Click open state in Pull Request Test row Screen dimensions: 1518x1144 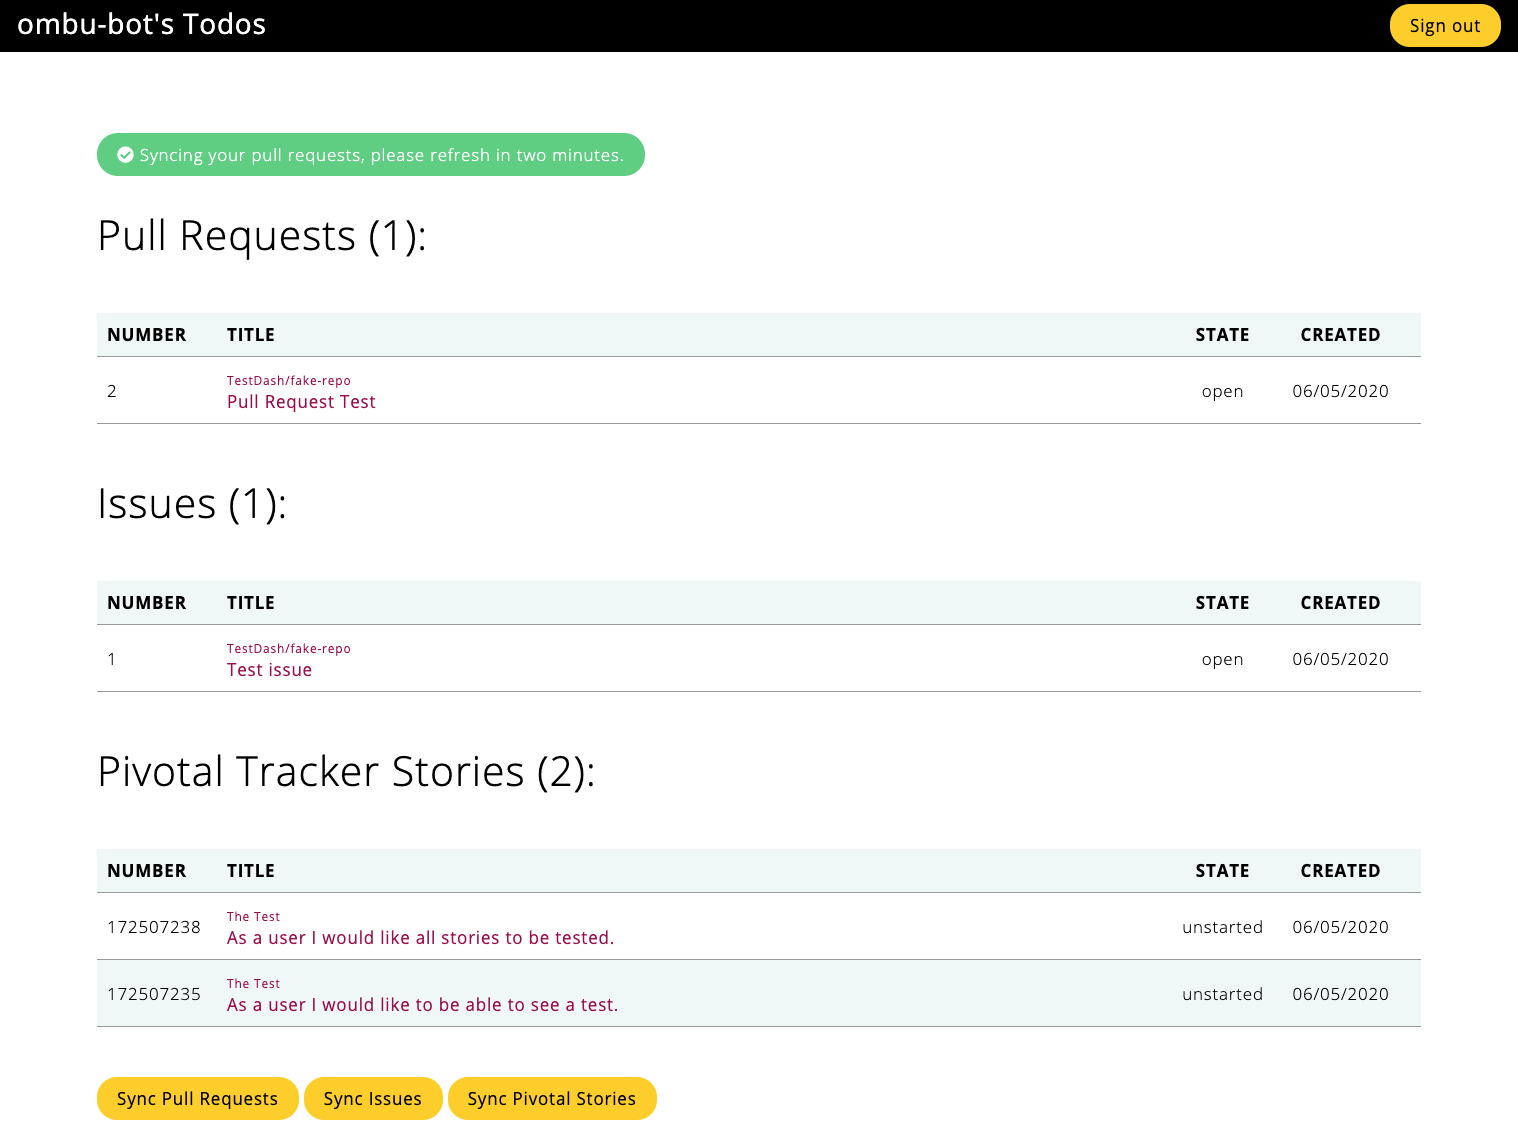point(1222,391)
